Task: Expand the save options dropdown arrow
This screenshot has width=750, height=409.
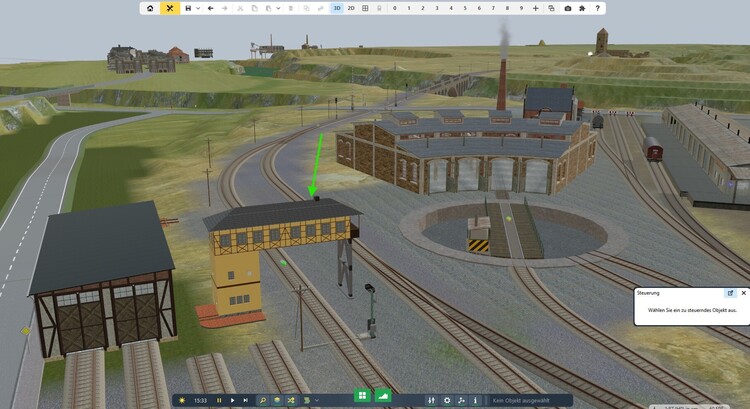Action: tap(198, 8)
